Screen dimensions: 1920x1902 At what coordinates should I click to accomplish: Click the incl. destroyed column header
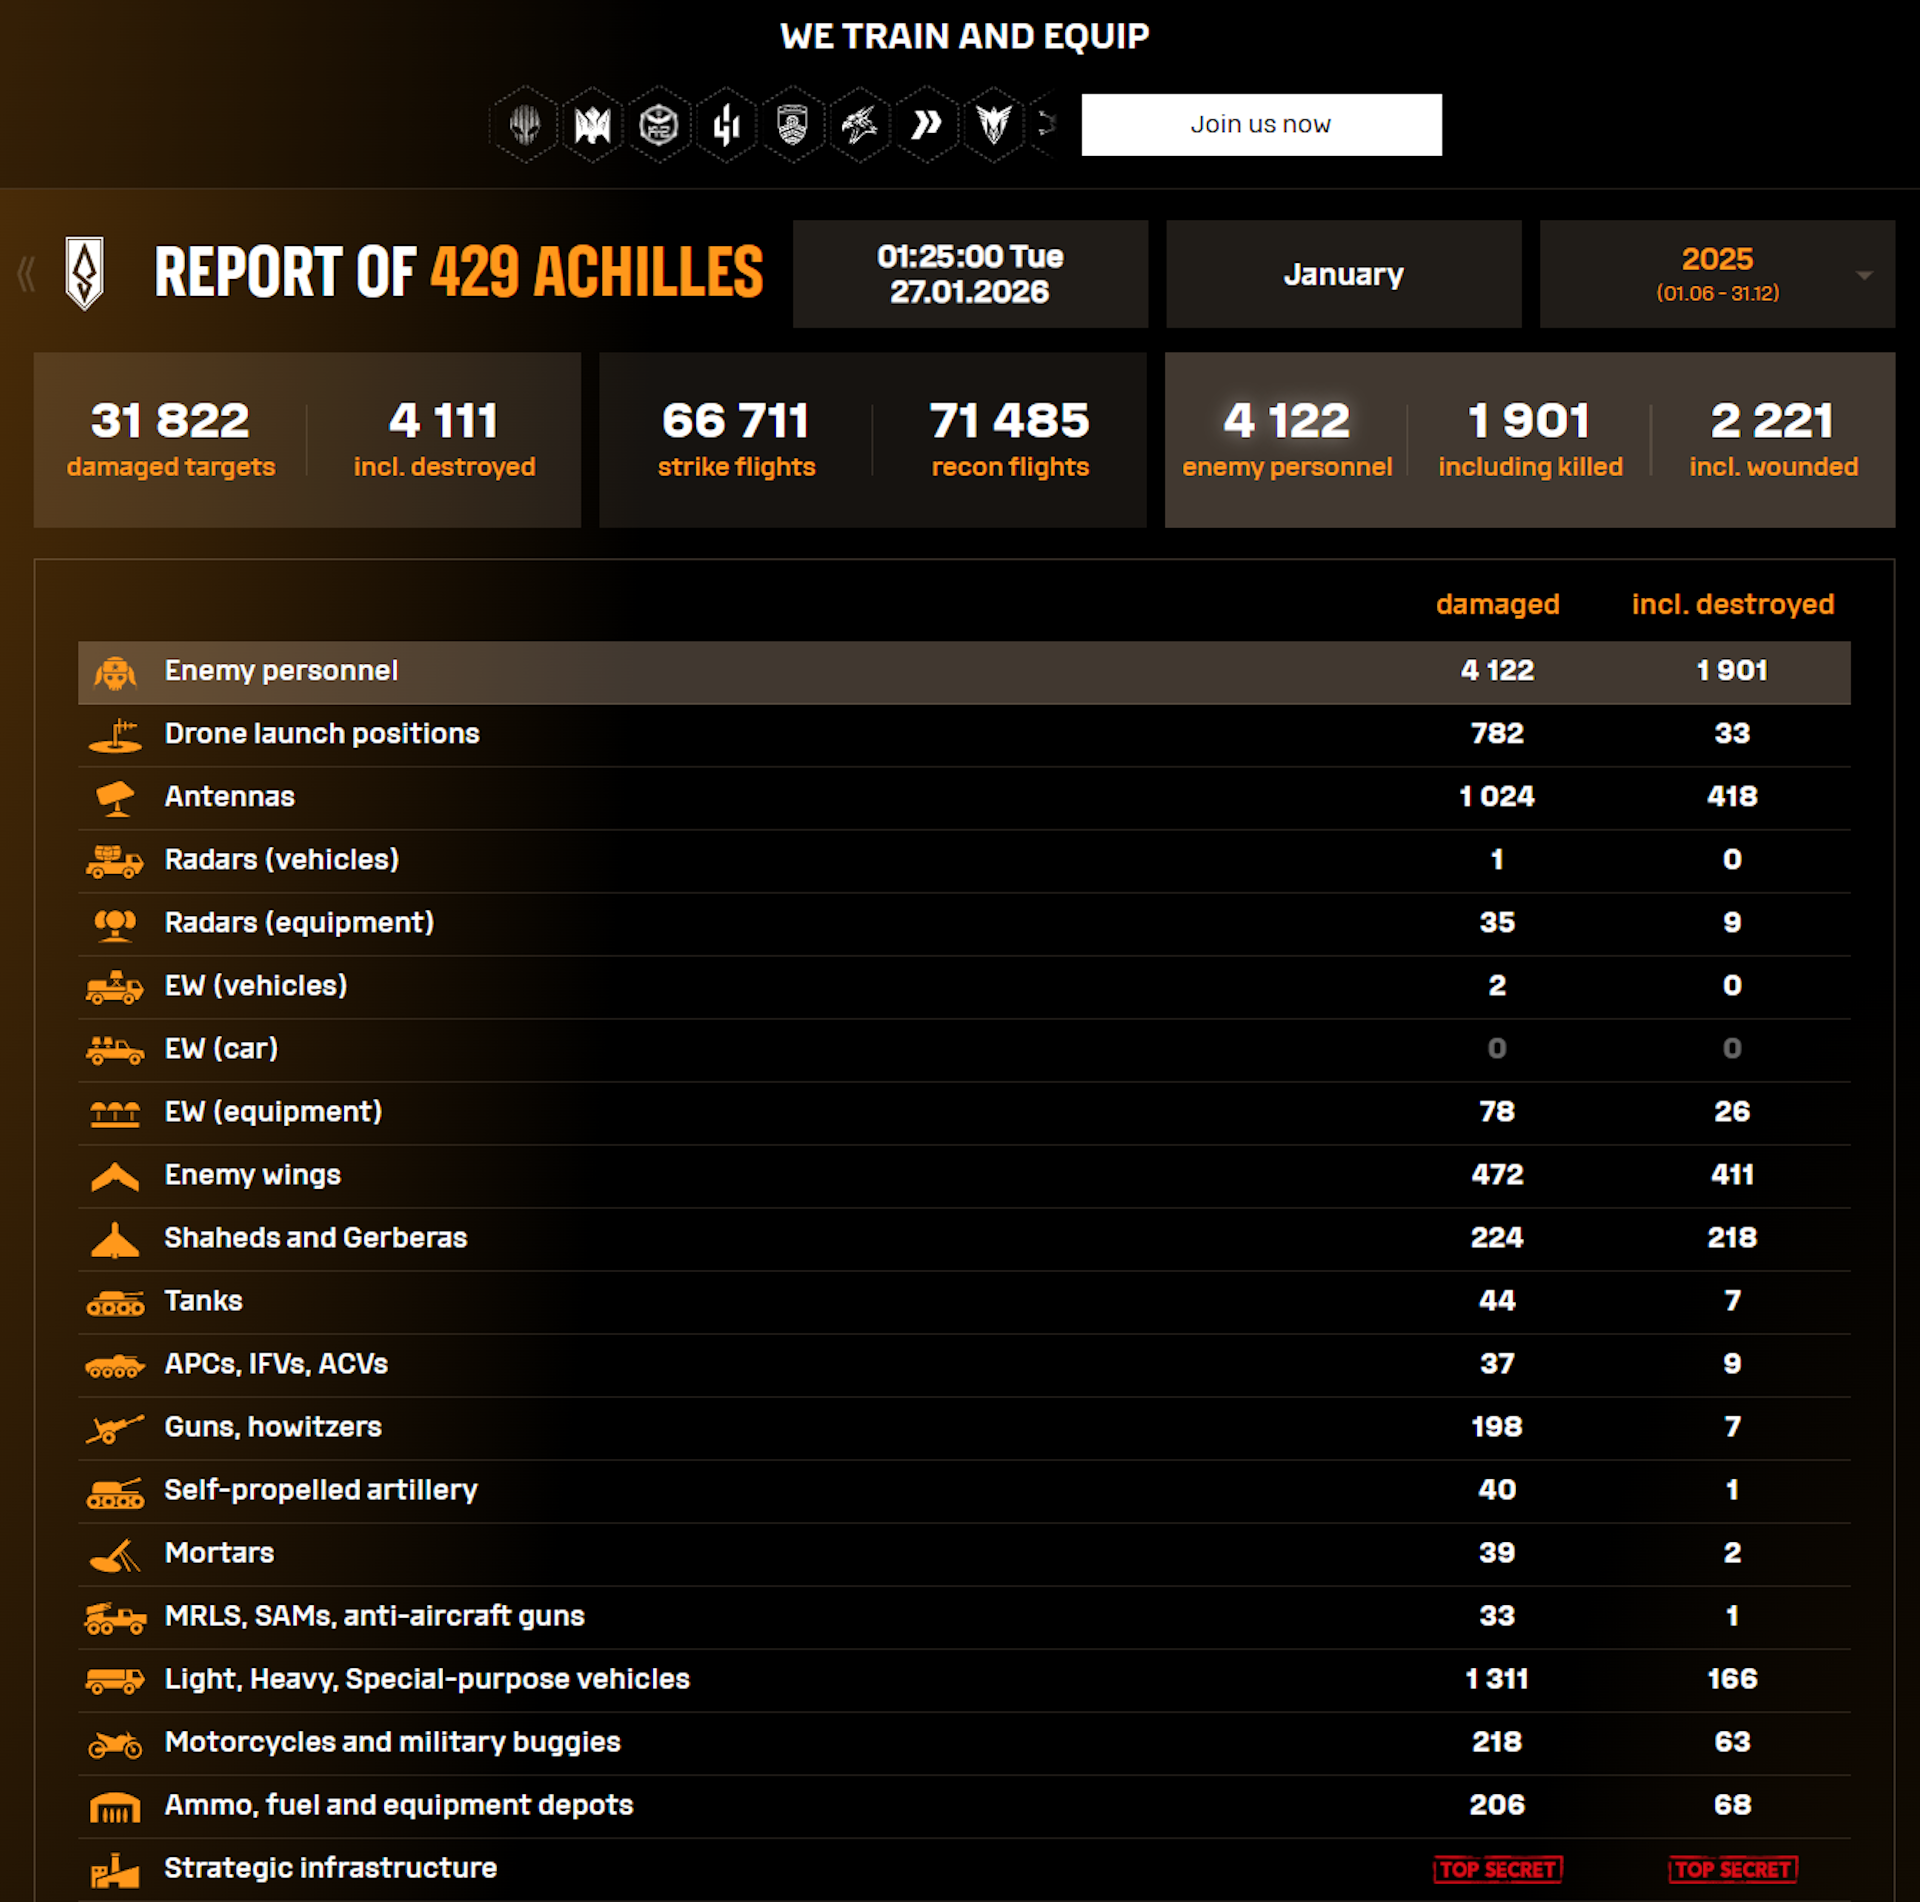click(x=1732, y=604)
